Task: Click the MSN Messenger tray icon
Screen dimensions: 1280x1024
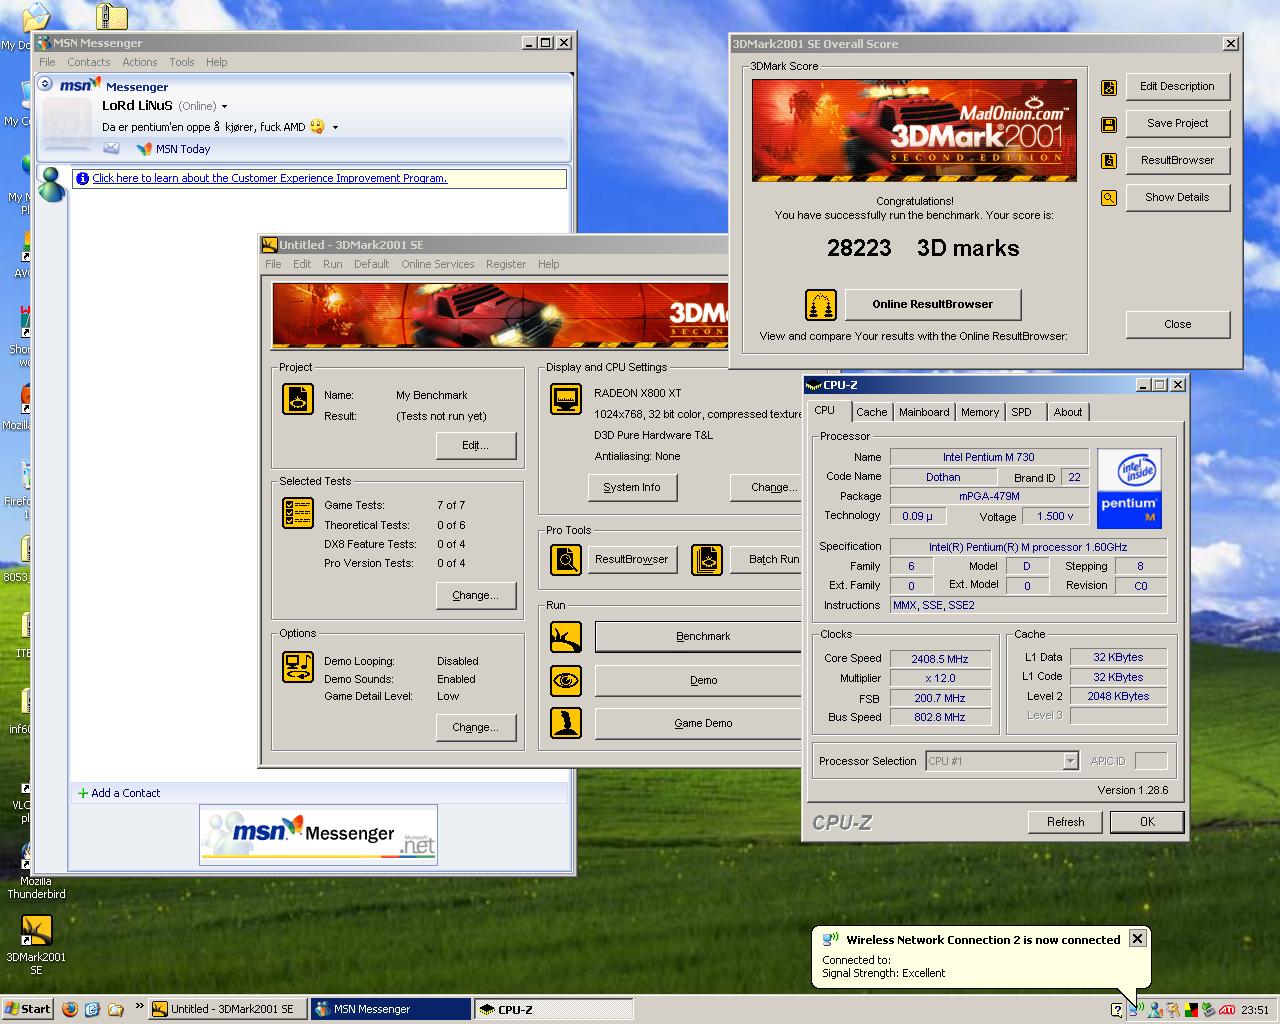Action: pos(1155,1010)
